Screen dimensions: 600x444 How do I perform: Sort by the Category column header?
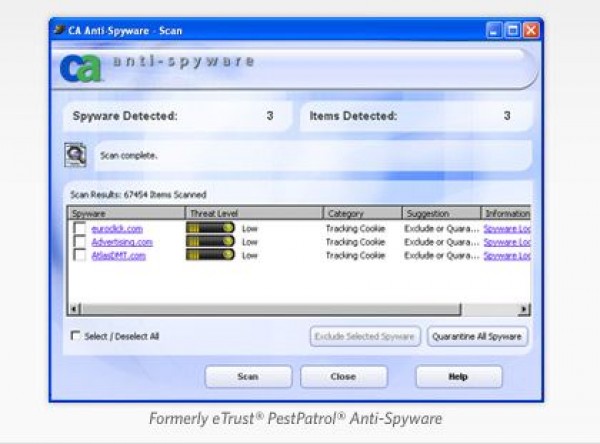click(363, 213)
